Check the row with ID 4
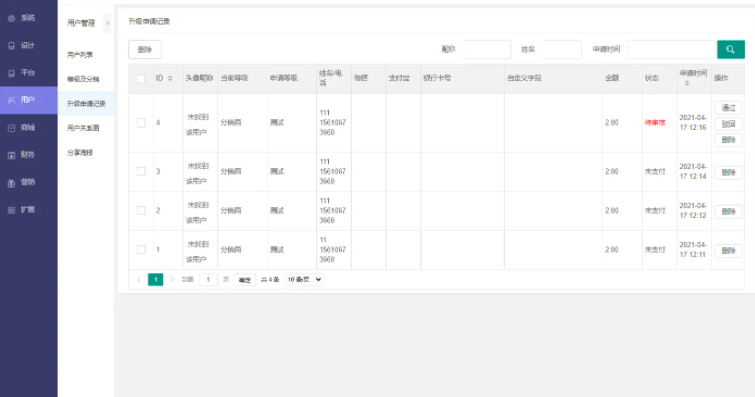755x397 pixels. (x=141, y=123)
